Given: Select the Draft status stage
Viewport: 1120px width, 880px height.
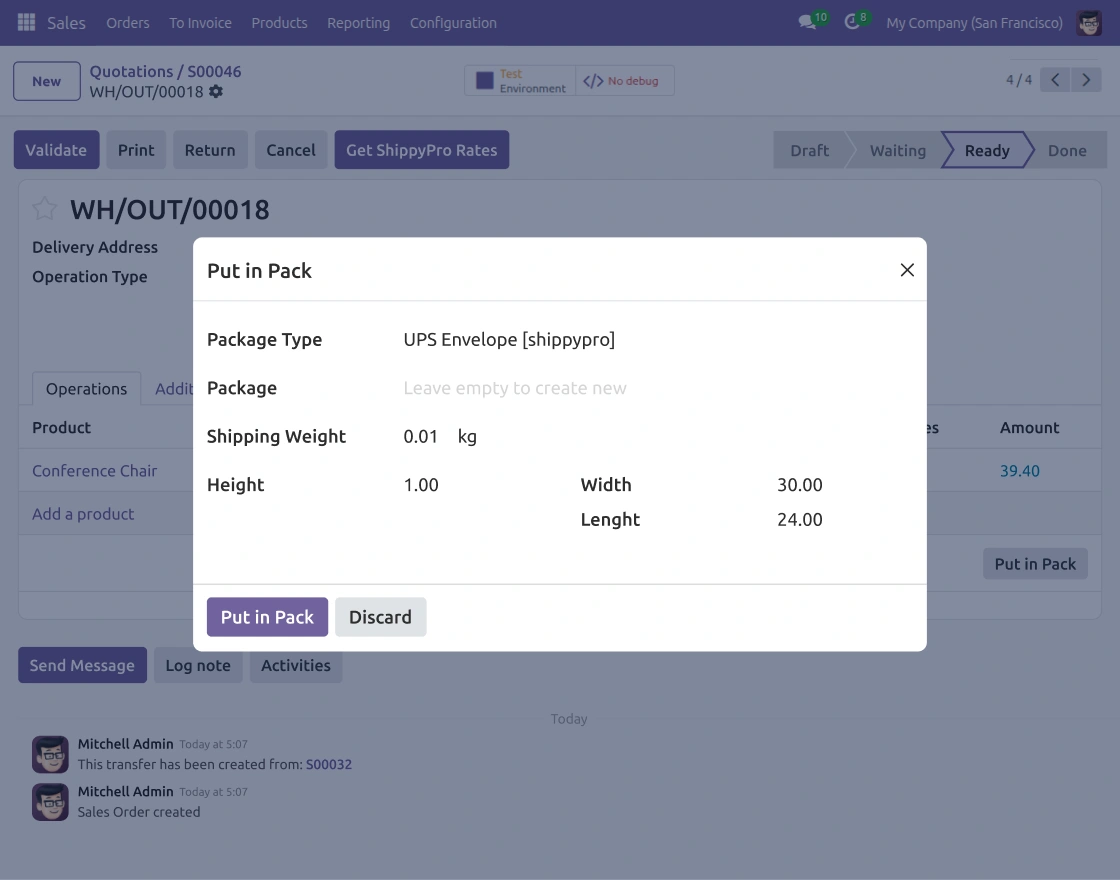Looking at the screenshot, I should coord(809,151).
